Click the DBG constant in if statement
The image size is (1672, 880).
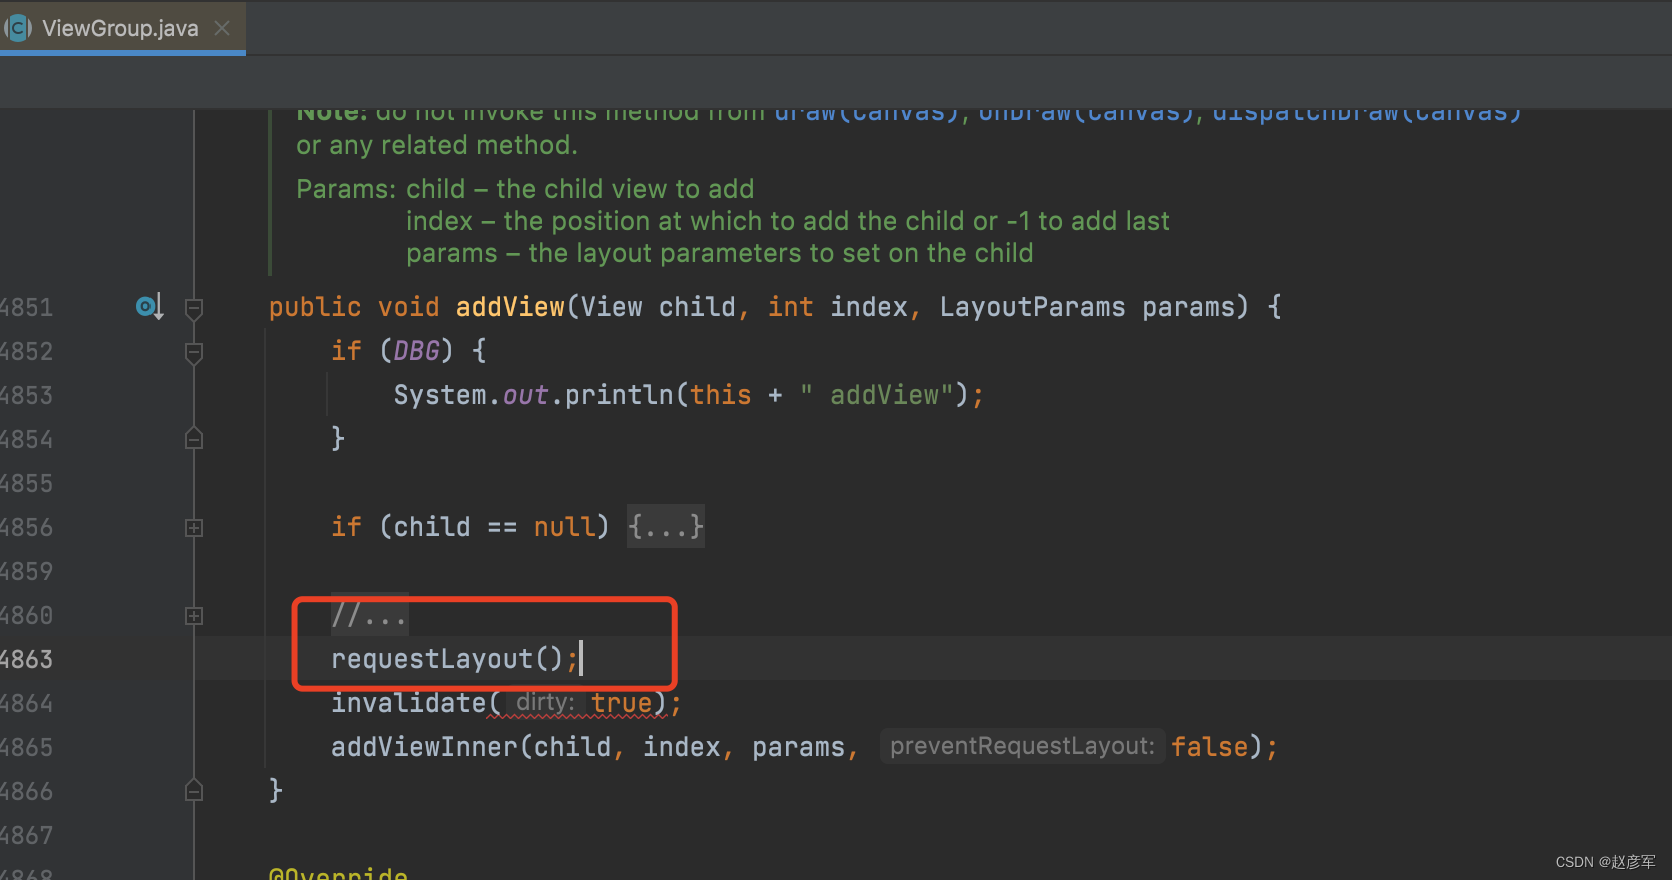click(x=416, y=351)
